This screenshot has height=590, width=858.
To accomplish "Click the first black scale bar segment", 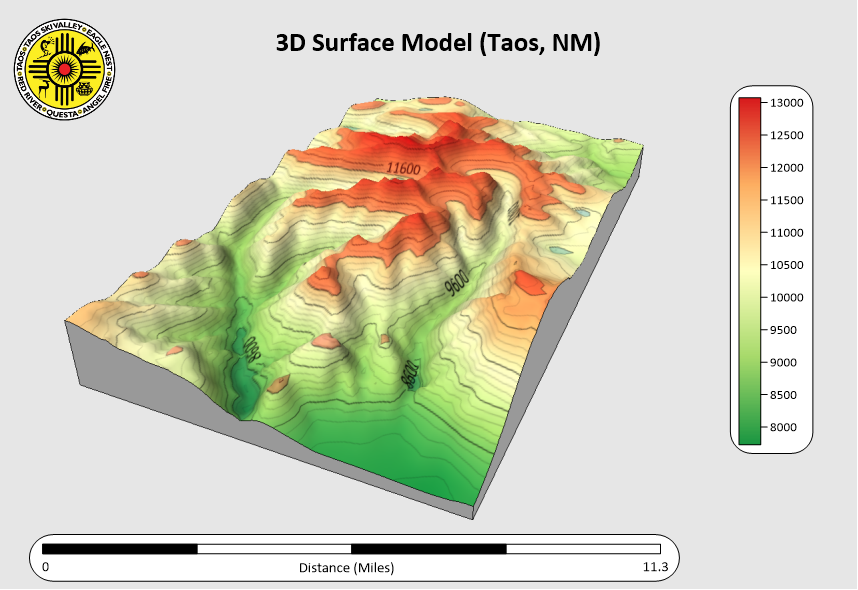I will [120, 549].
